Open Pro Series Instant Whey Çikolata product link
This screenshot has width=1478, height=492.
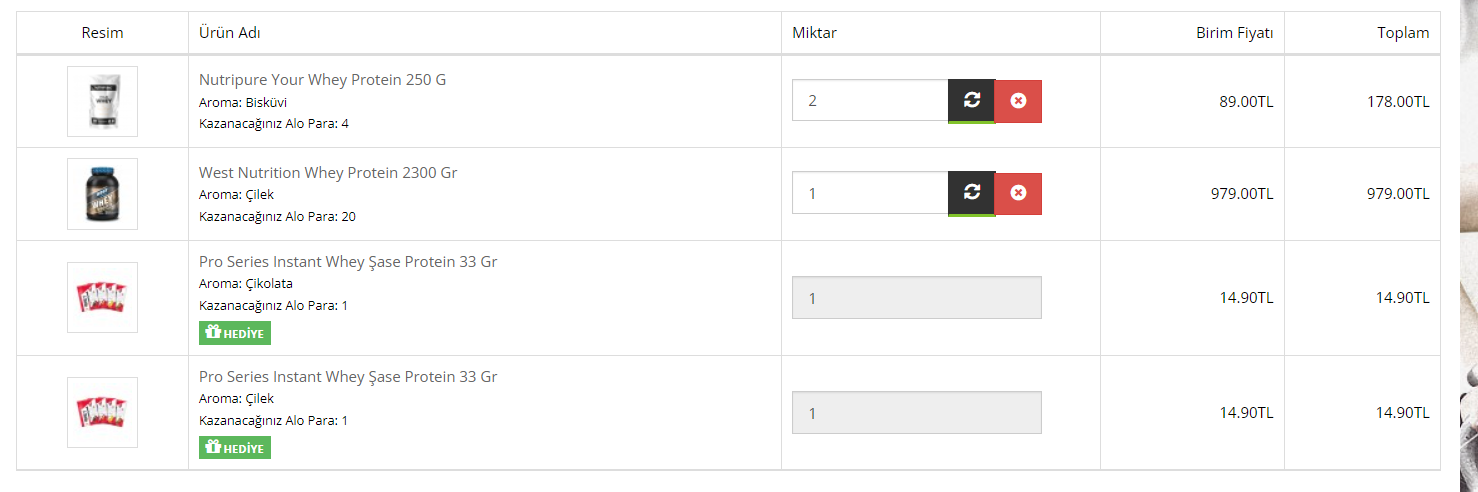[x=348, y=262]
